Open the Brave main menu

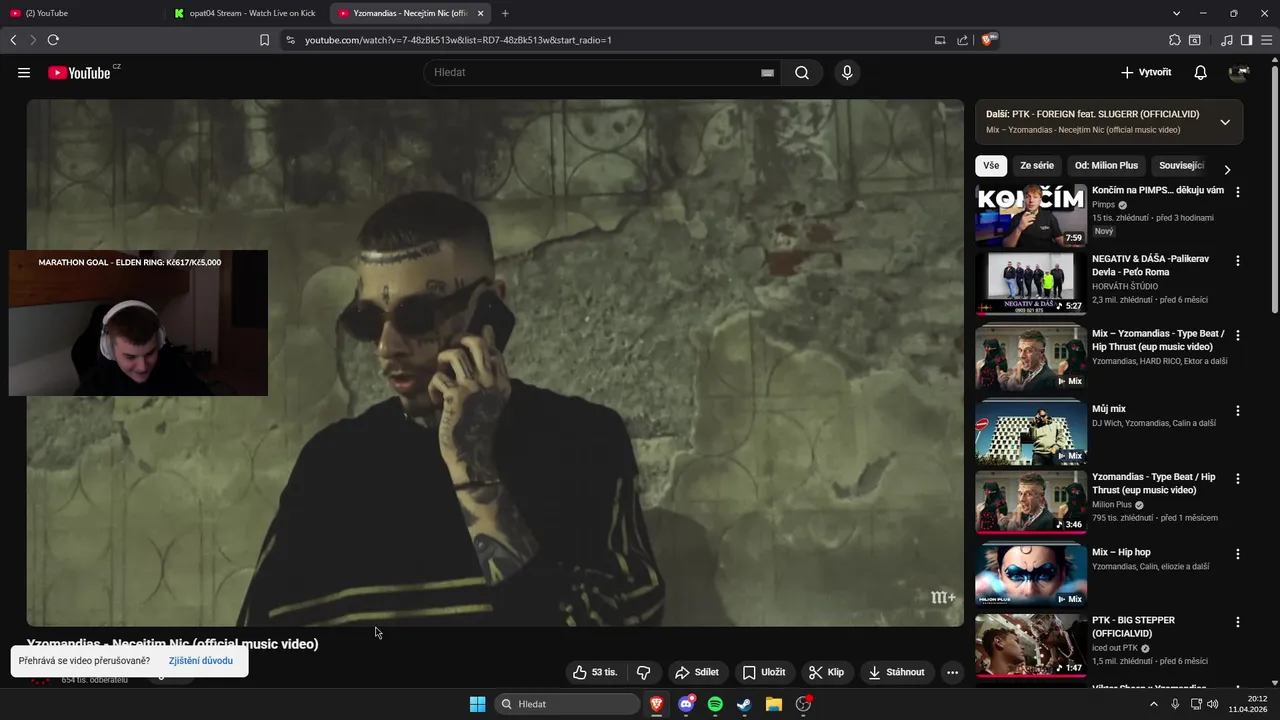(1266, 40)
